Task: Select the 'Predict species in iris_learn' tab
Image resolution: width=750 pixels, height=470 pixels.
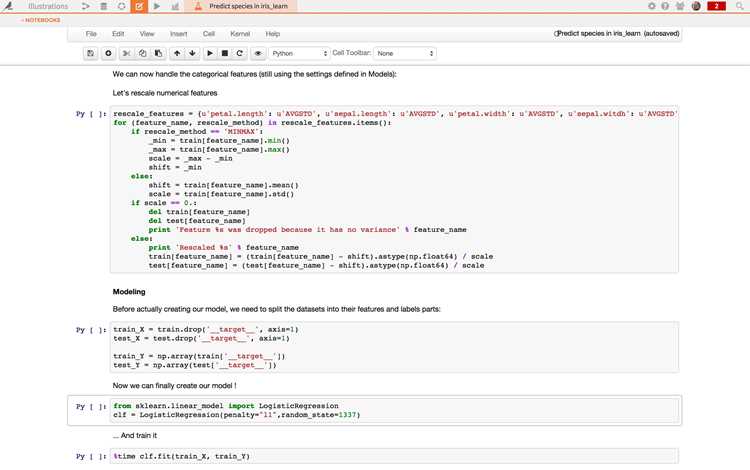Action: pyautogui.click(x=242, y=6)
